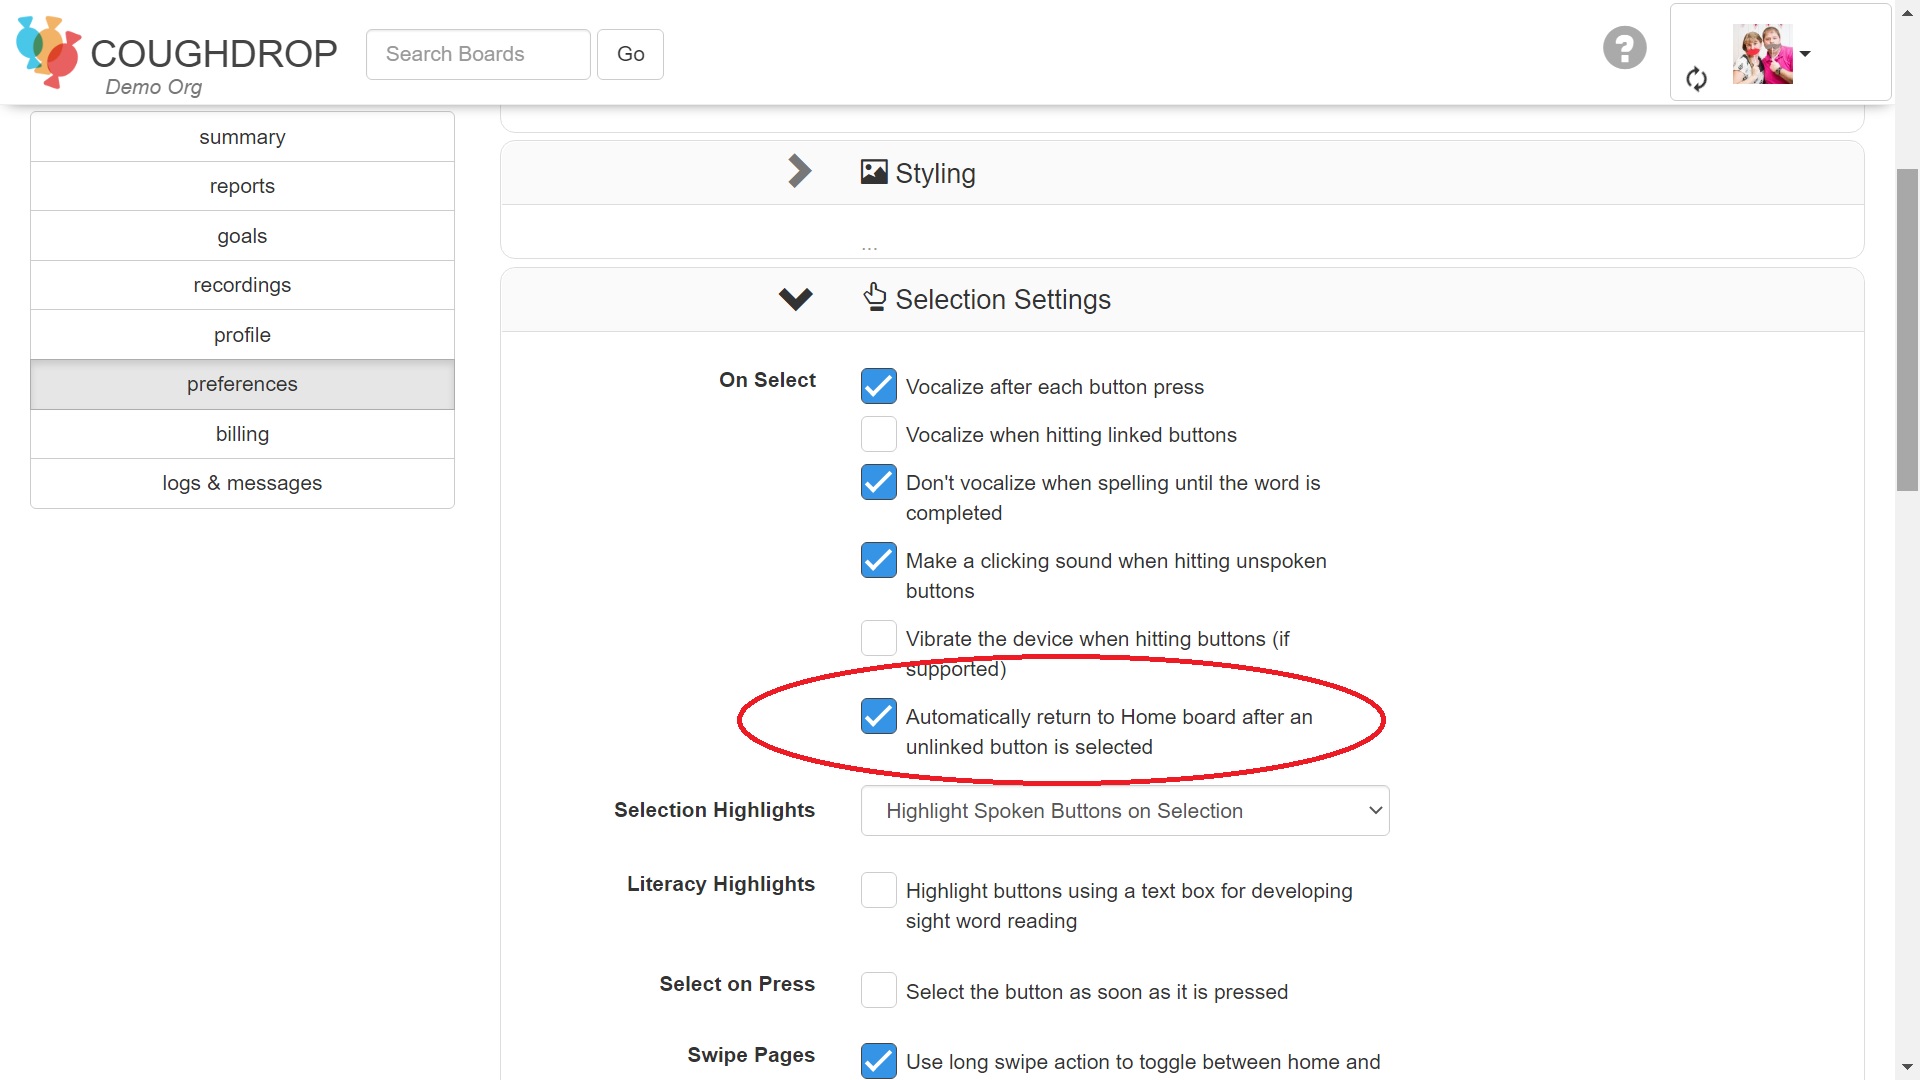1920x1080 pixels.
Task: Click the Demo Org subtitle
Action: (154, 87)
